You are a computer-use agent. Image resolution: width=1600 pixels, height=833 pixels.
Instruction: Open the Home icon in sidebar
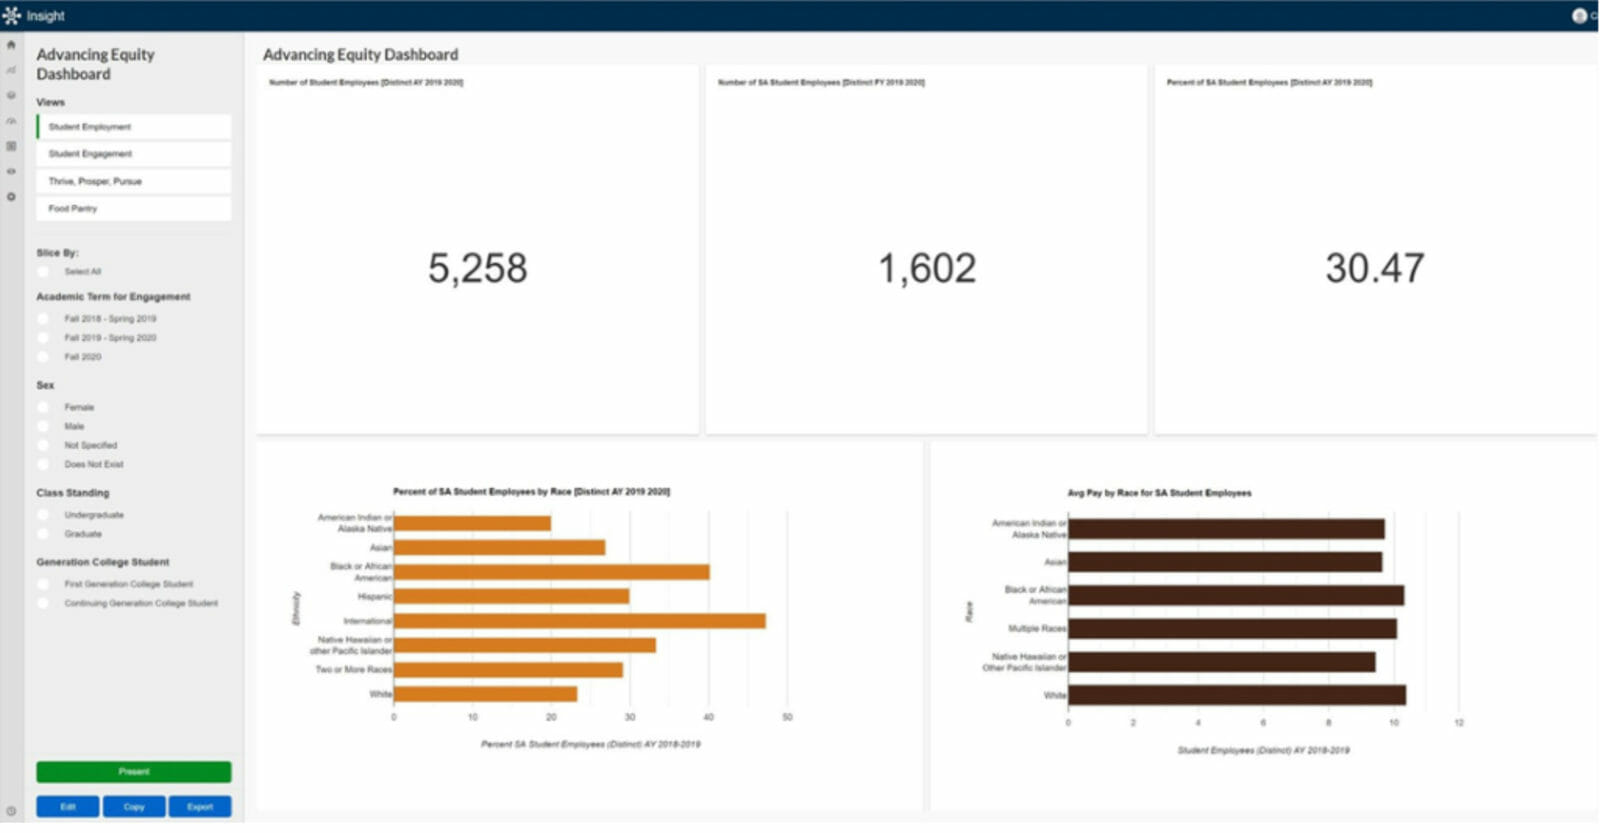11,45
